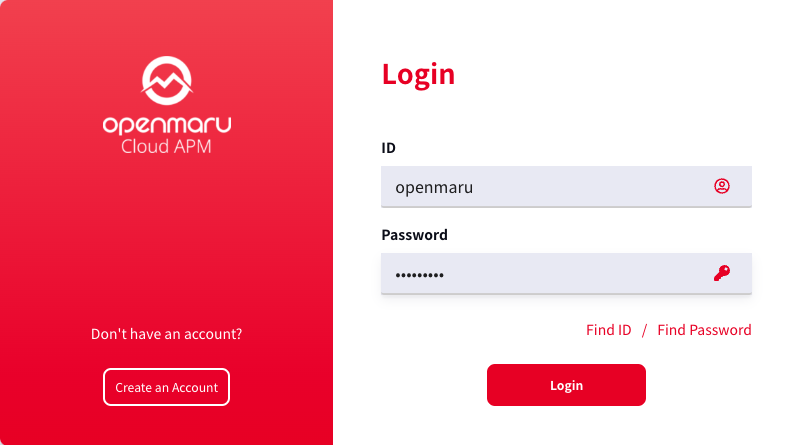Click the openmaru text in ID field
This screenshot has height=445, width=799.
(434, 188)
